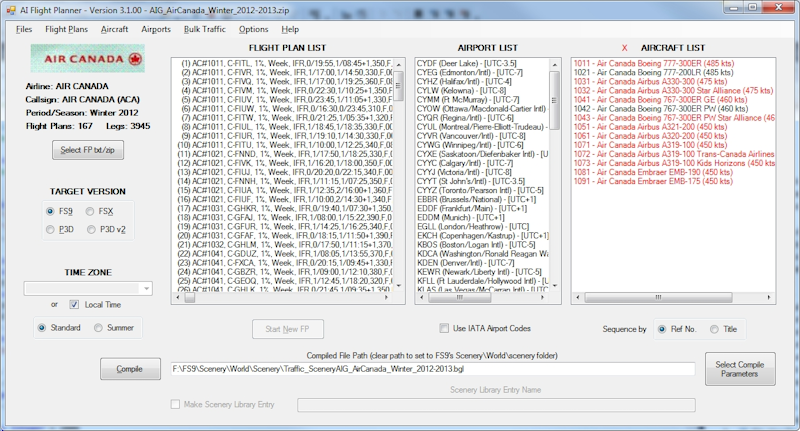Select P3D v2 target version
The height and width of the screenshot is (431, 800).
pos(91,230)
